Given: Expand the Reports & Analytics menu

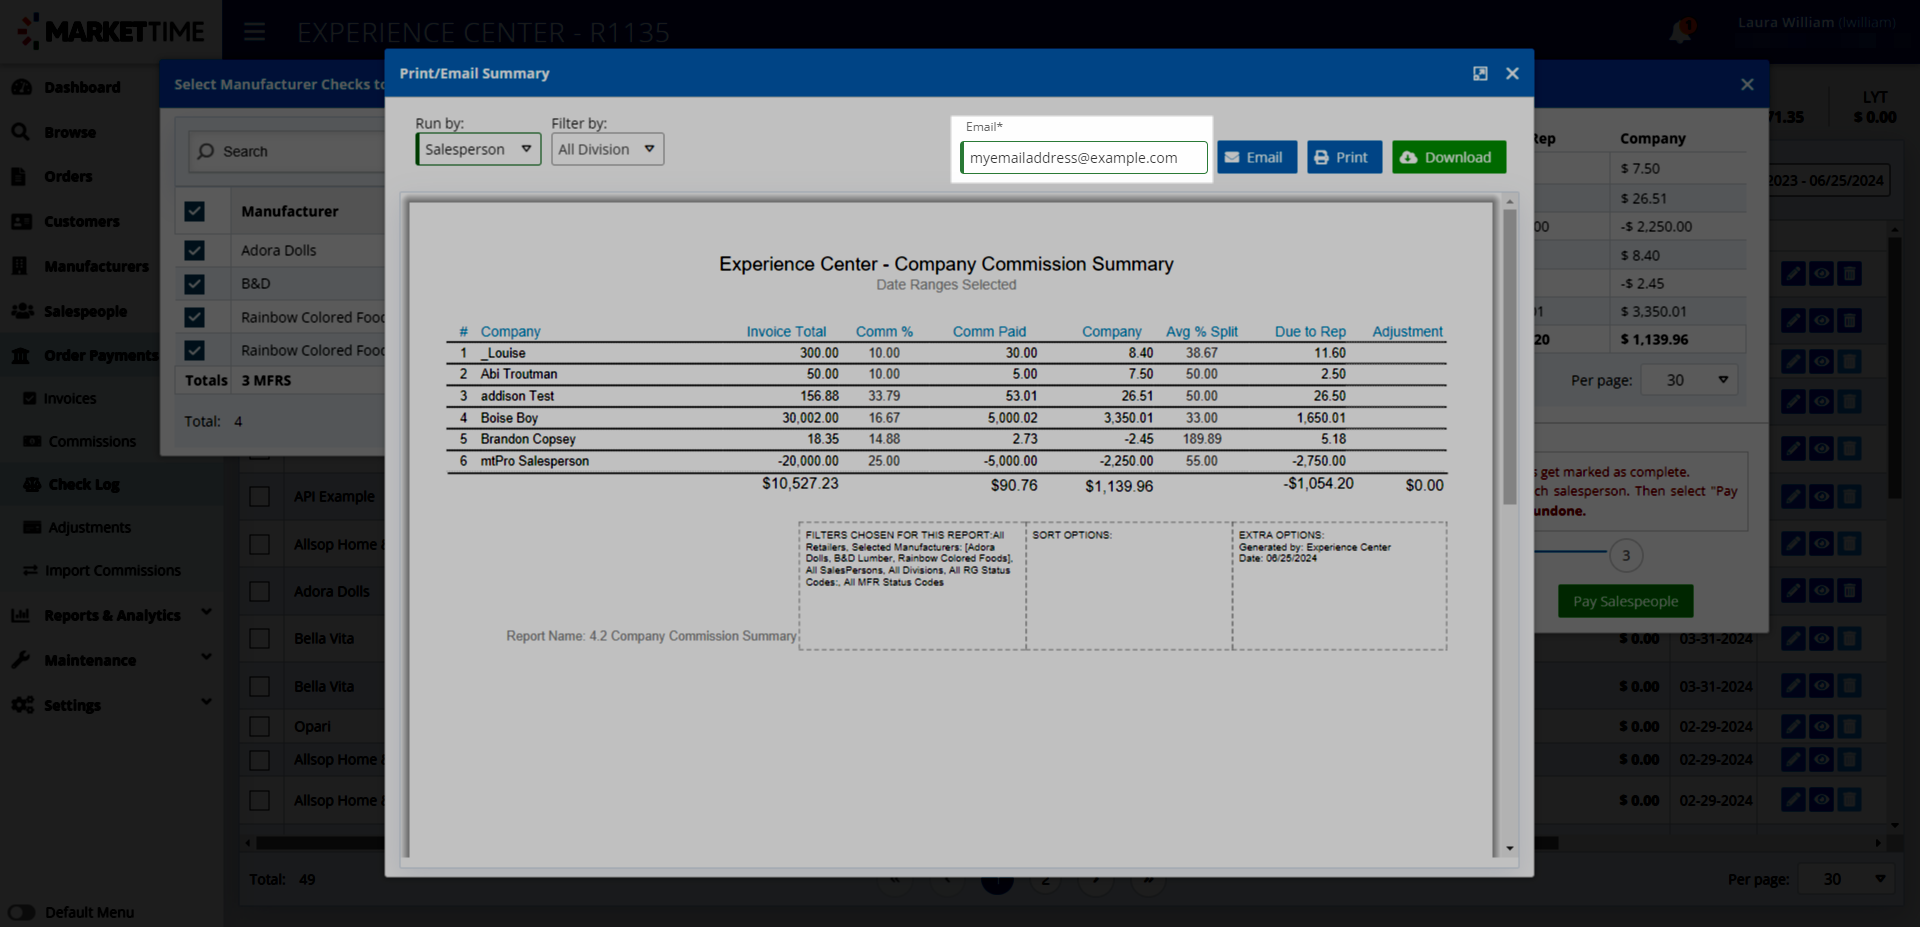Looking at the screenshot, I should tap(206, 612).
